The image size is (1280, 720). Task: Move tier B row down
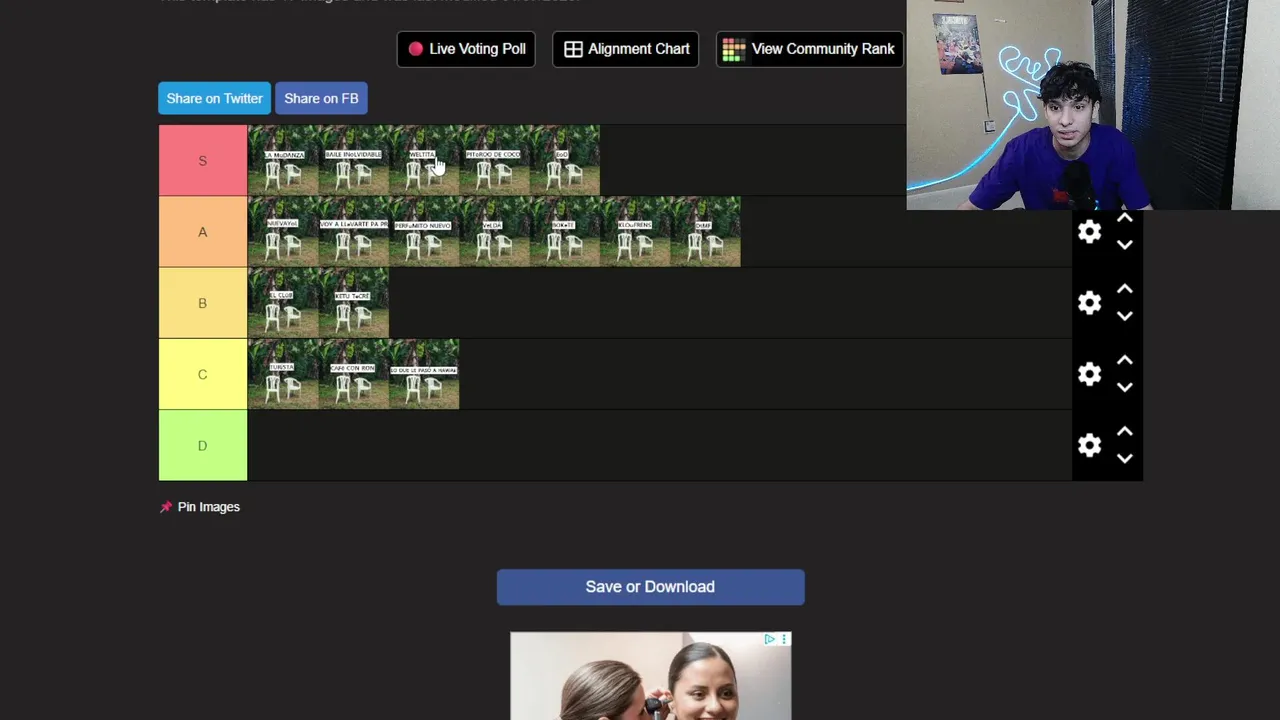click(x=1124, y=316)
